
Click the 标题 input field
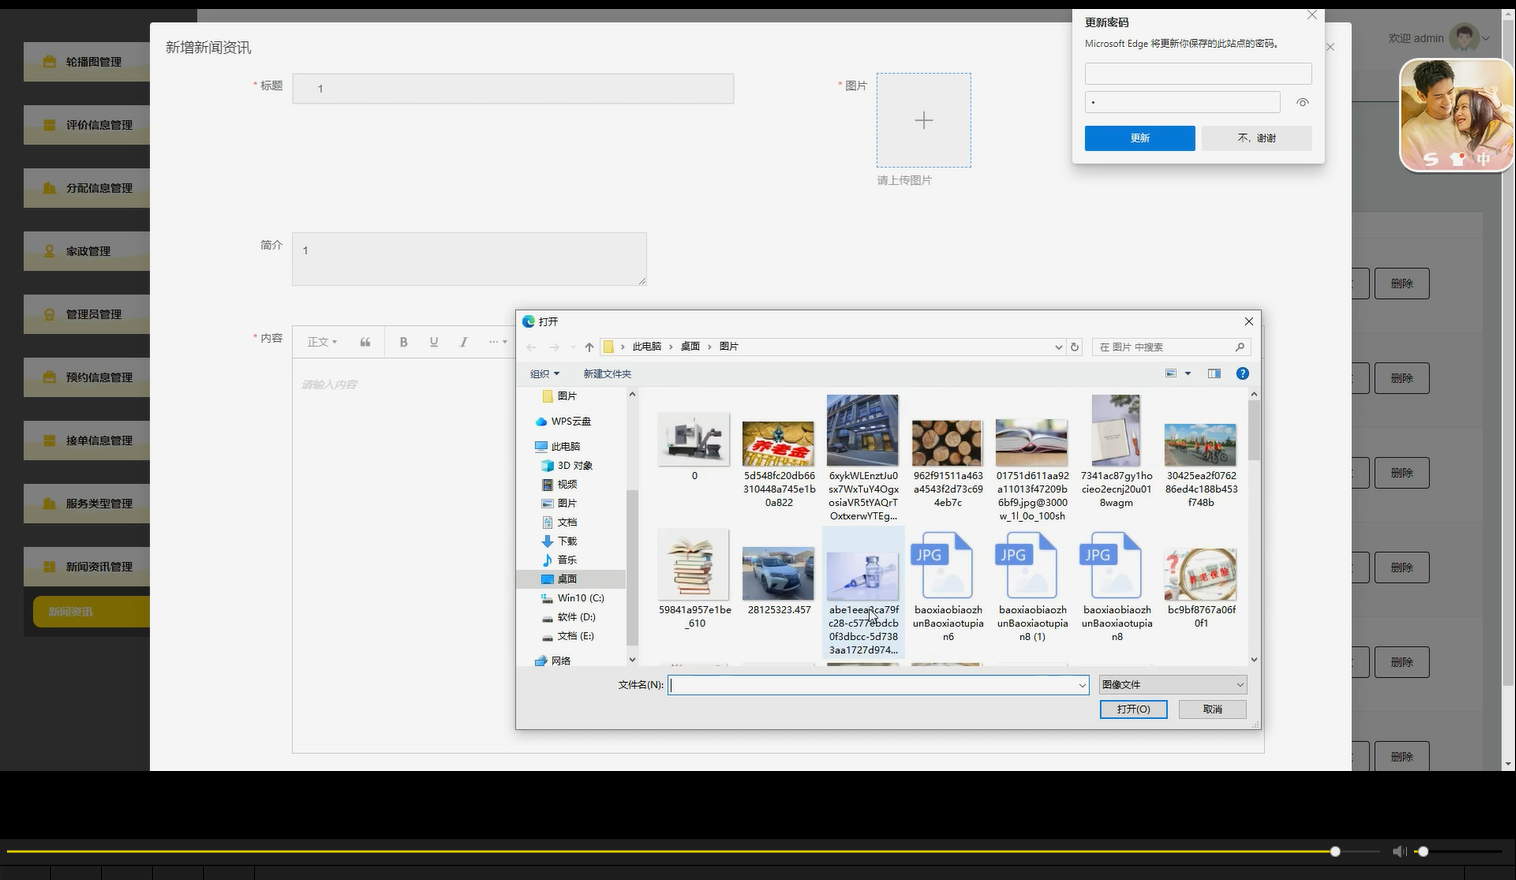pyautogui.click(x=513, y=89)
